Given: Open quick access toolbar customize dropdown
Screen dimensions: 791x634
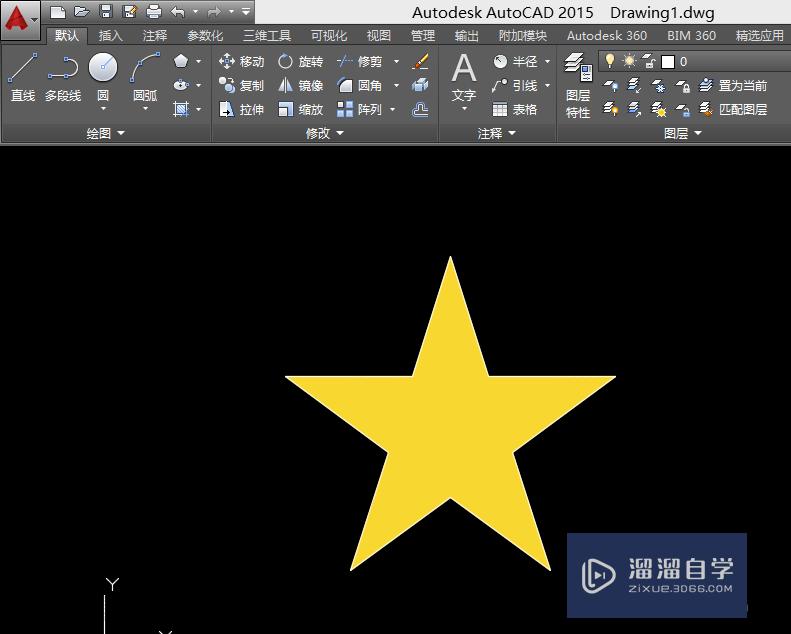Looking at the screenshot, I should (x=246, y=11).
